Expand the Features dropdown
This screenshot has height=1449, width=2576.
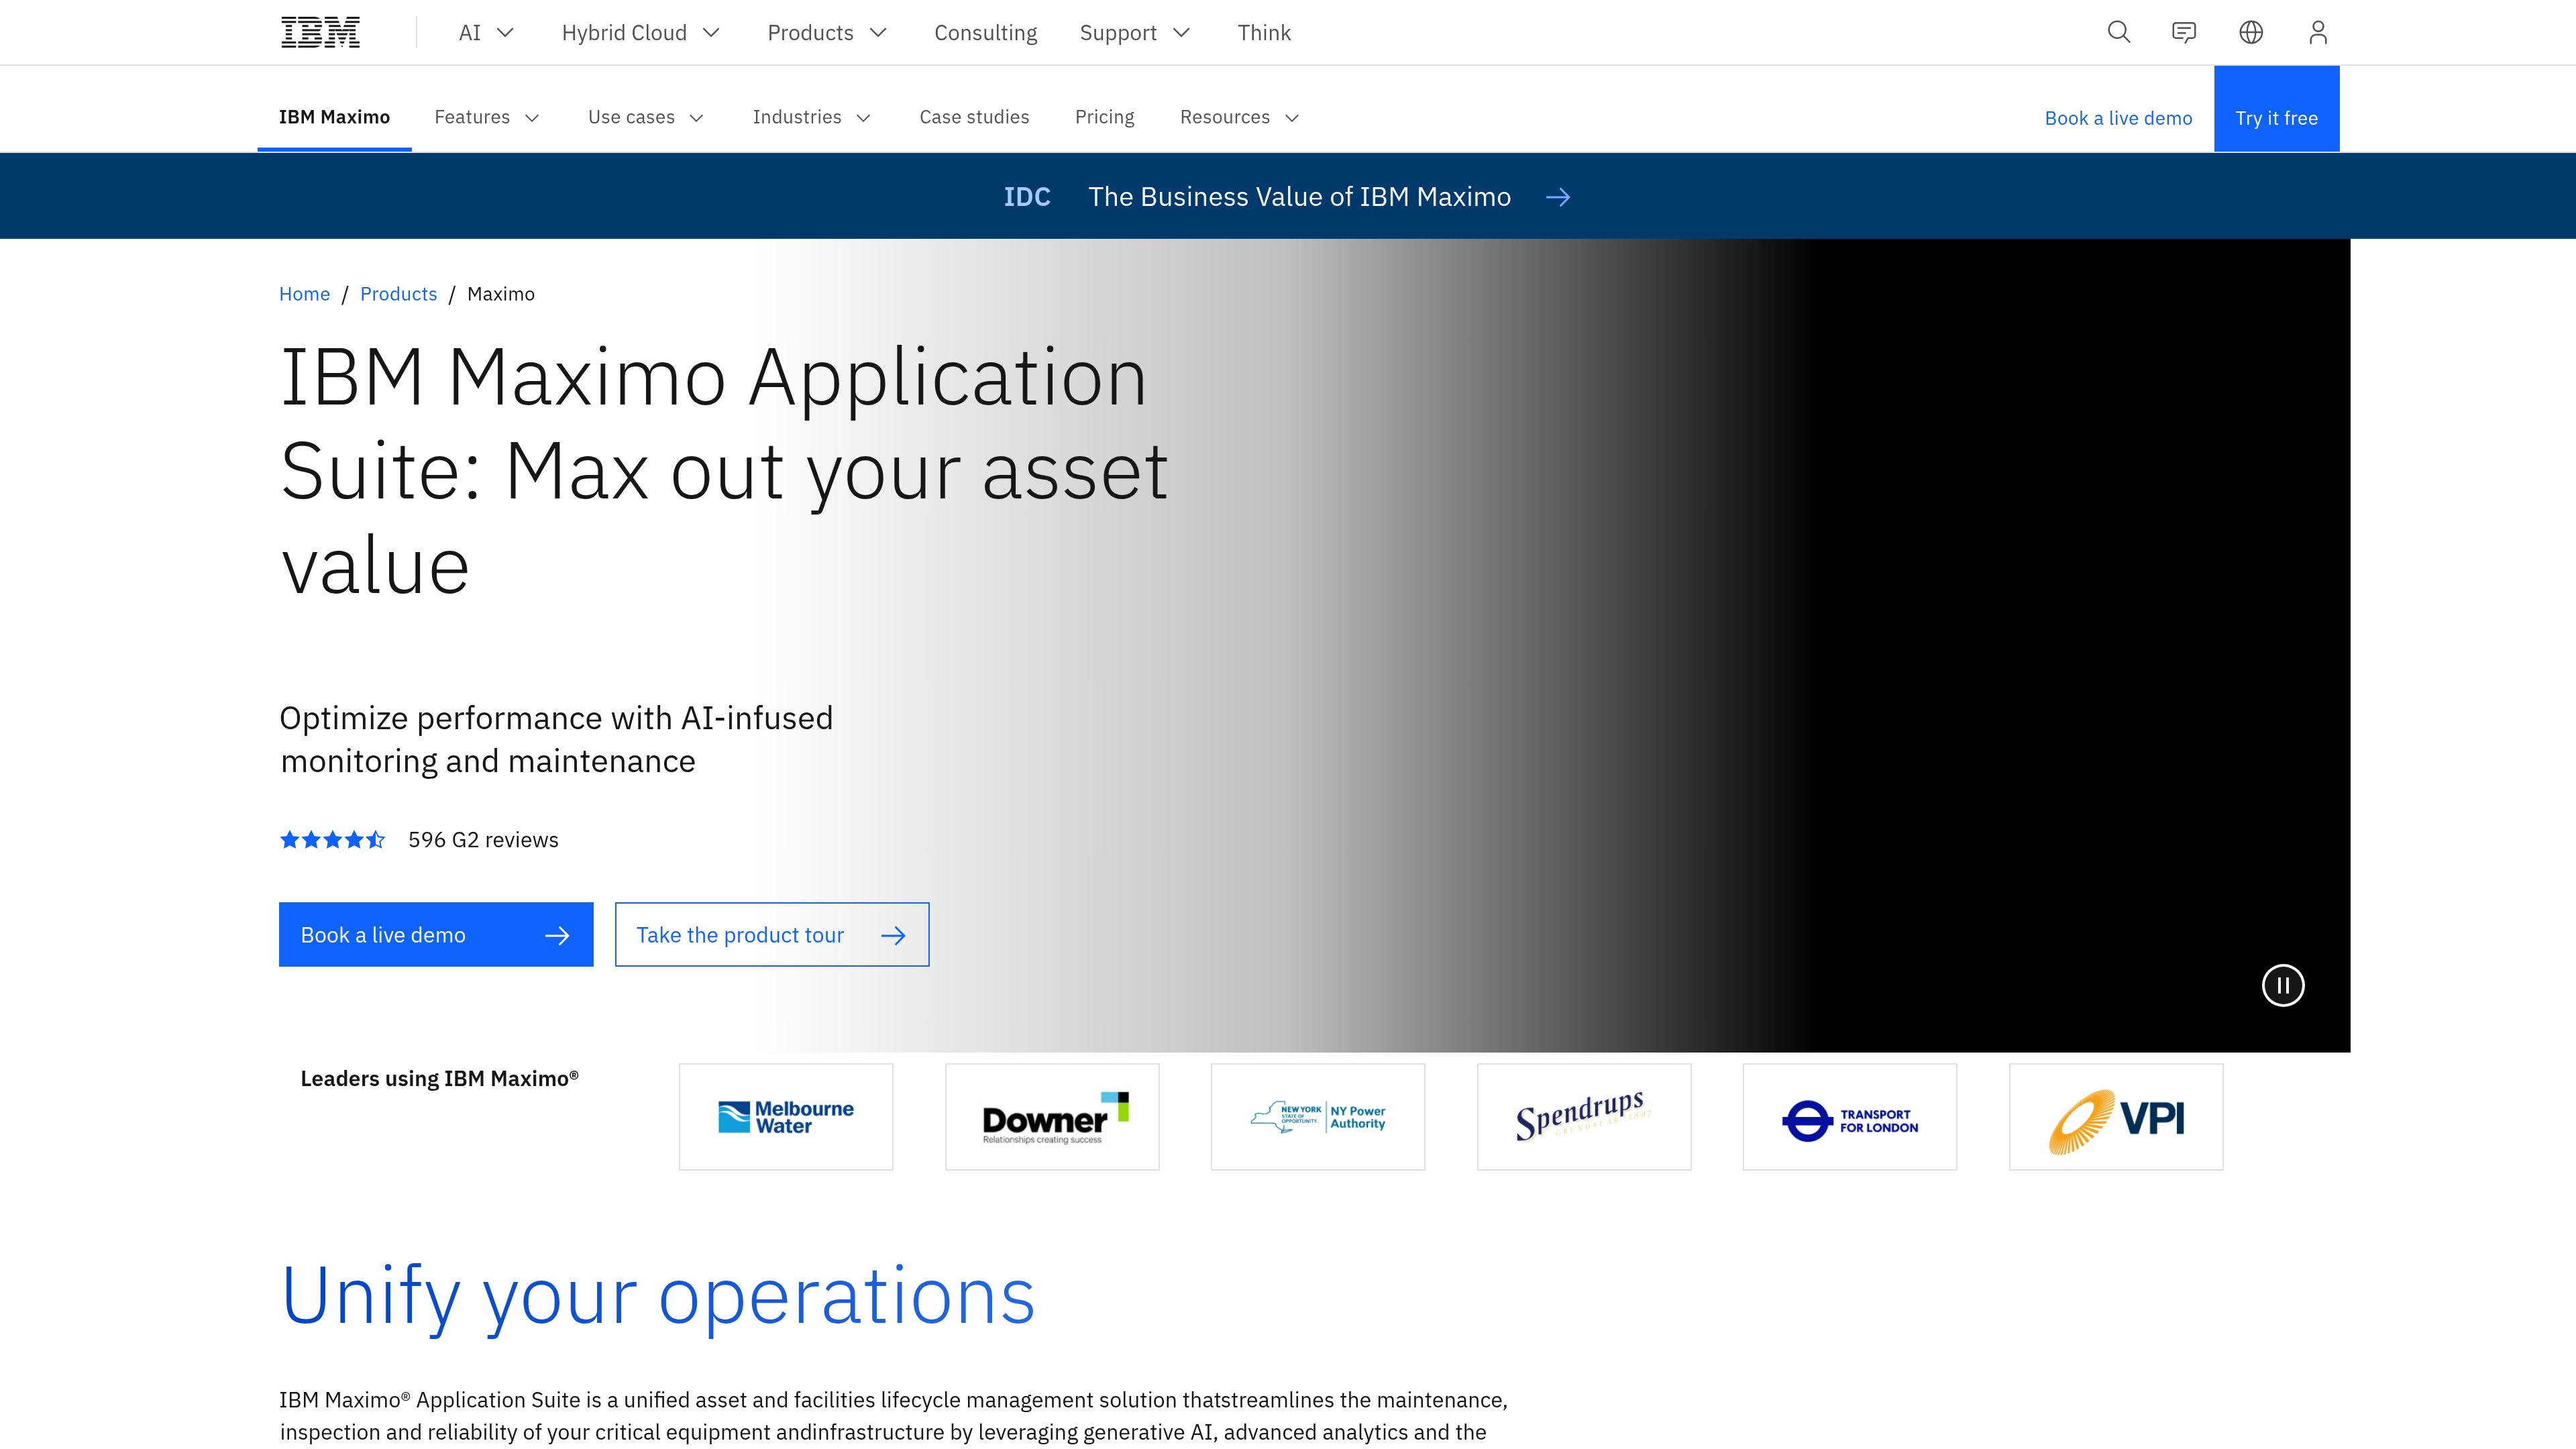coord(487,117)
